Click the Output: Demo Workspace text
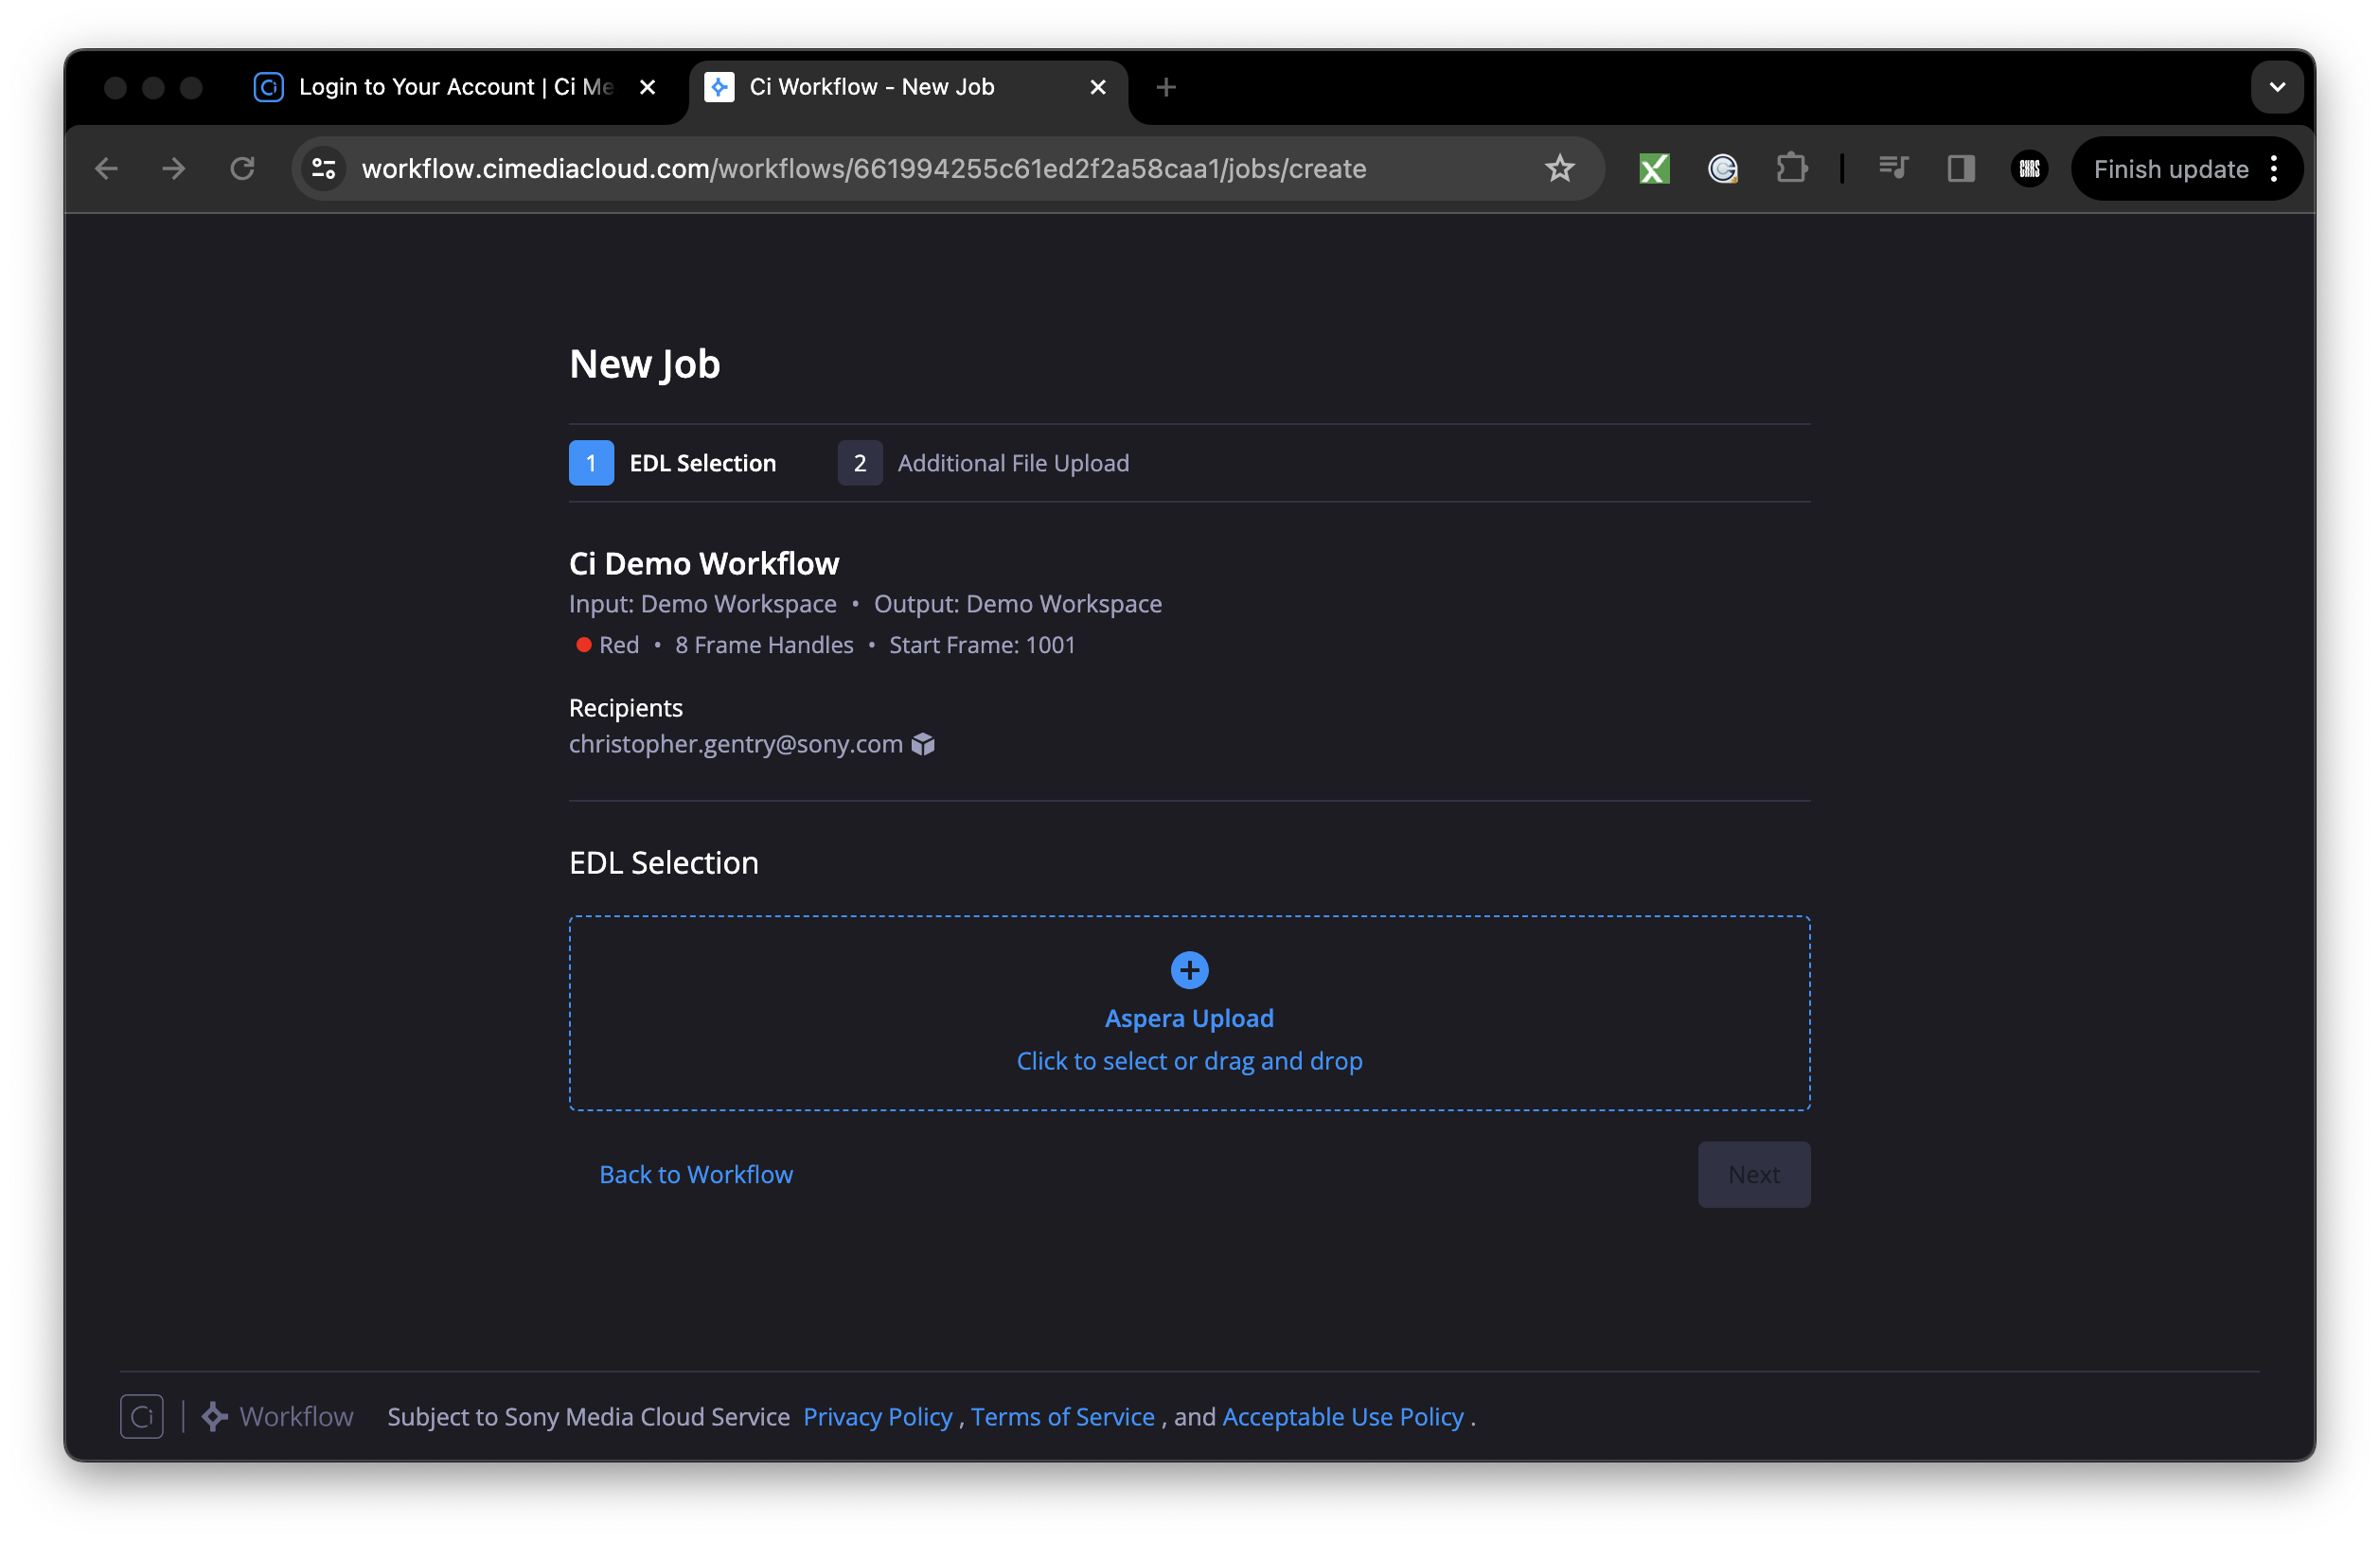The image size is (2380, 1541). pyautogui.click(x=1017, y=604)
